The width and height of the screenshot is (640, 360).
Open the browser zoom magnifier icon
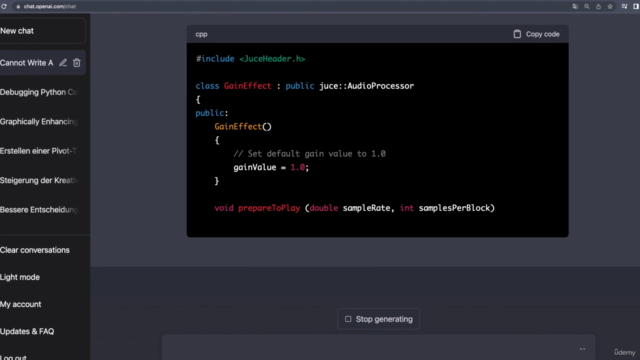tap(587, 7)
